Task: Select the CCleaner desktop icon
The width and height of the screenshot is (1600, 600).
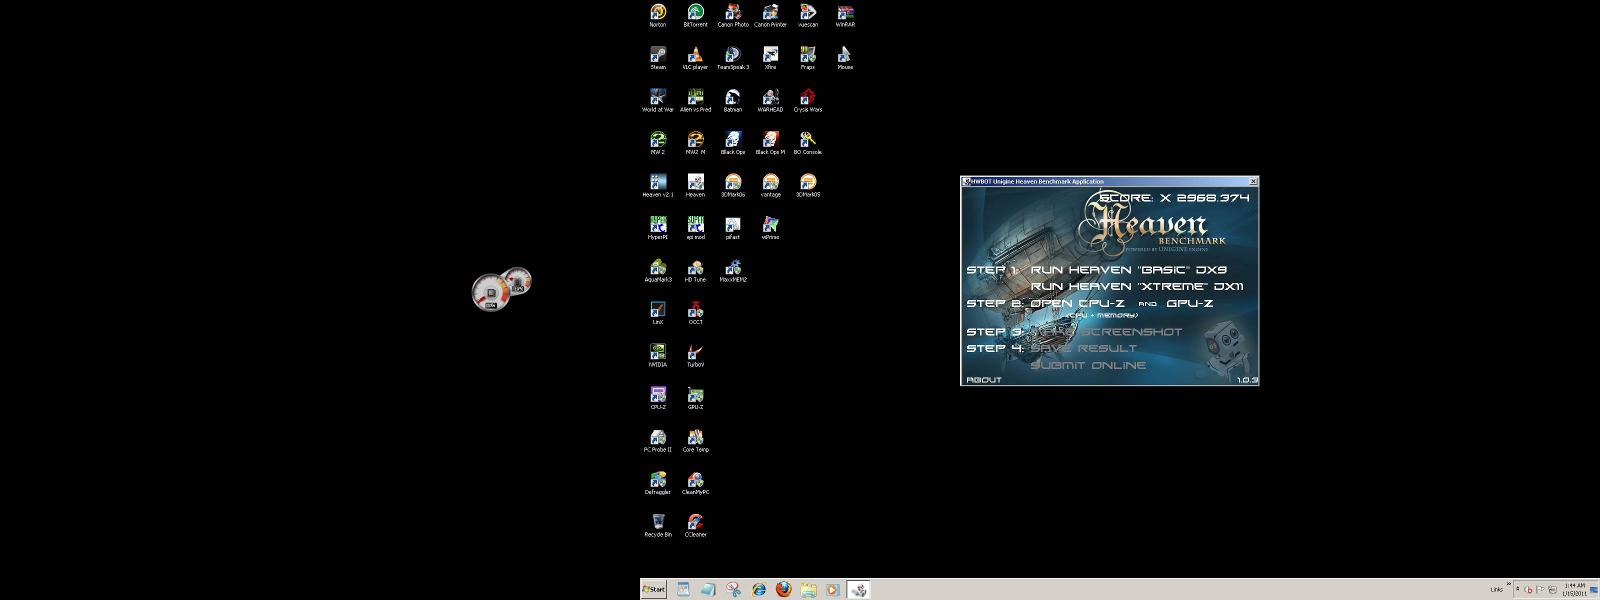Action: 695,525
